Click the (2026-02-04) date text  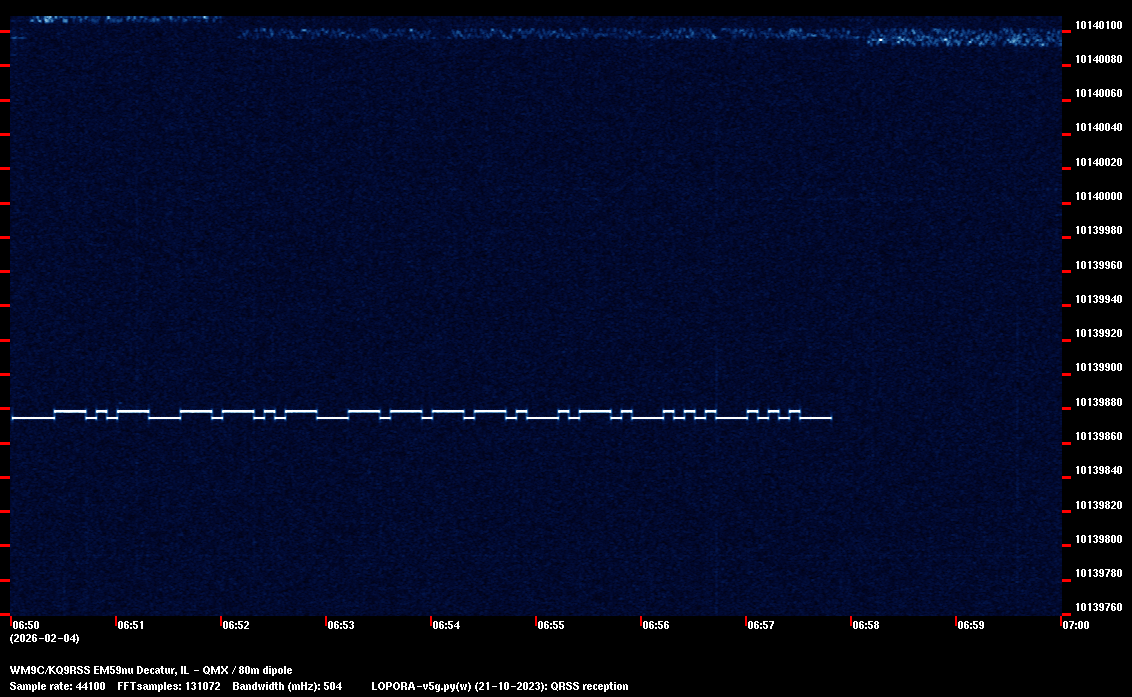click(44, 638)
